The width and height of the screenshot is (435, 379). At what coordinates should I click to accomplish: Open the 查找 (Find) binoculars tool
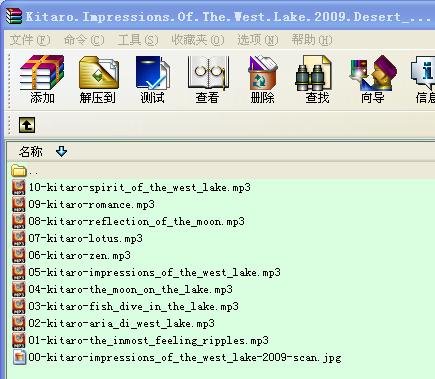(x=313, y=73)
